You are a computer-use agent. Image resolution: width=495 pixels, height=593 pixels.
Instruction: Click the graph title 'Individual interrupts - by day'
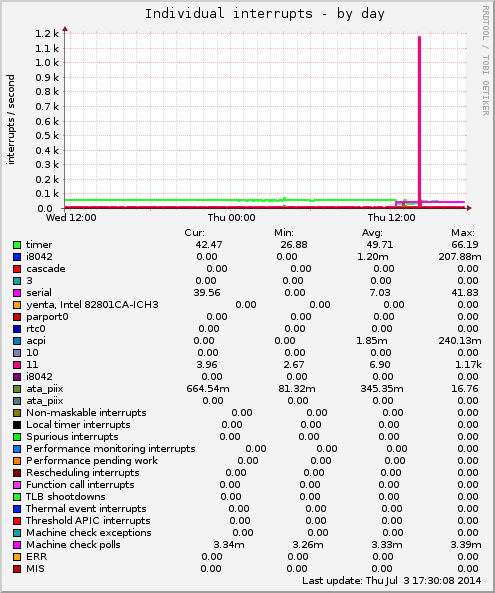click(x=265, y=14)
